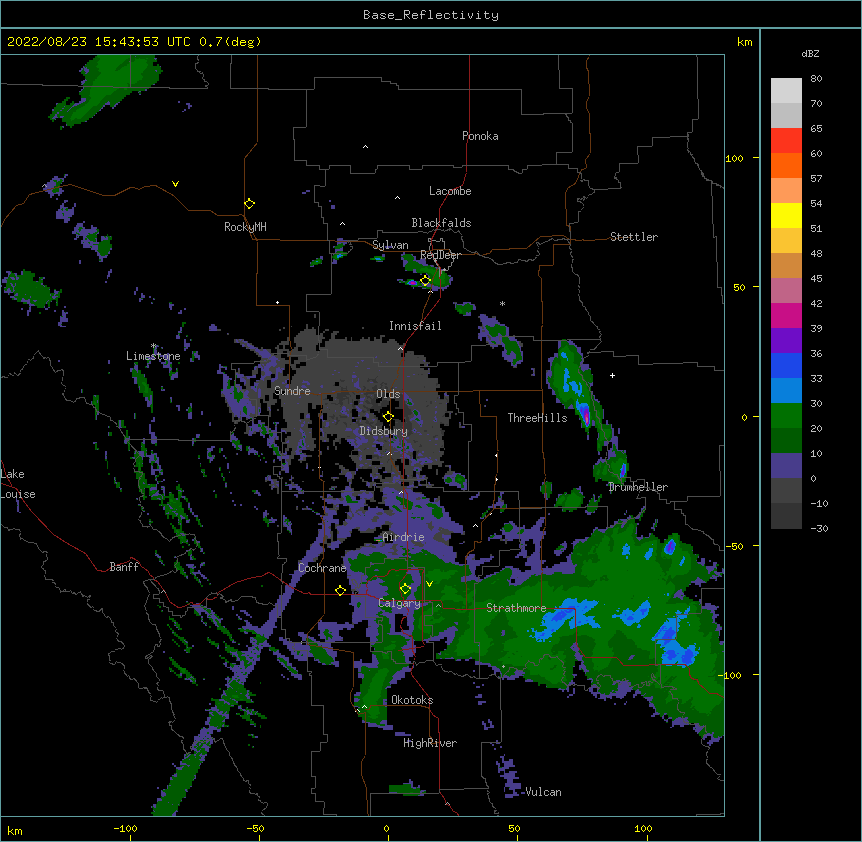Viewport: 862px width, 842px height.
Task: Click the blue 36 dBZ legend swatch
Action: [786, 365]
